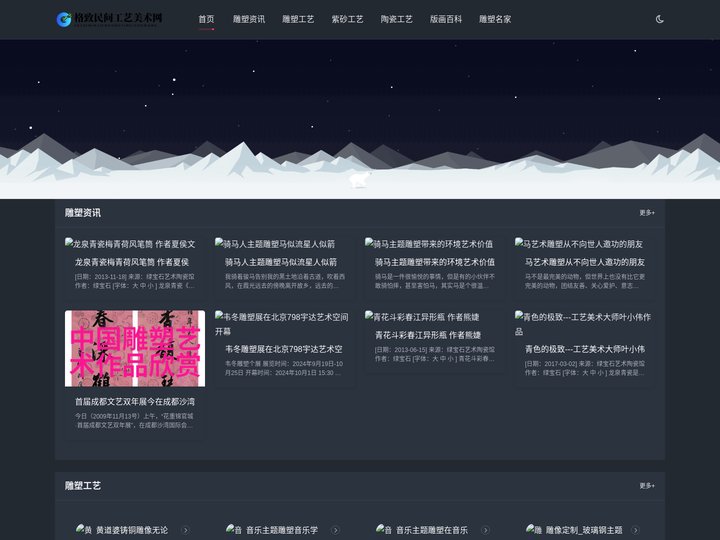Go to the 雕塑工艺 nav item
Viewport: 720px width, 540px height.
coord(298,19)
